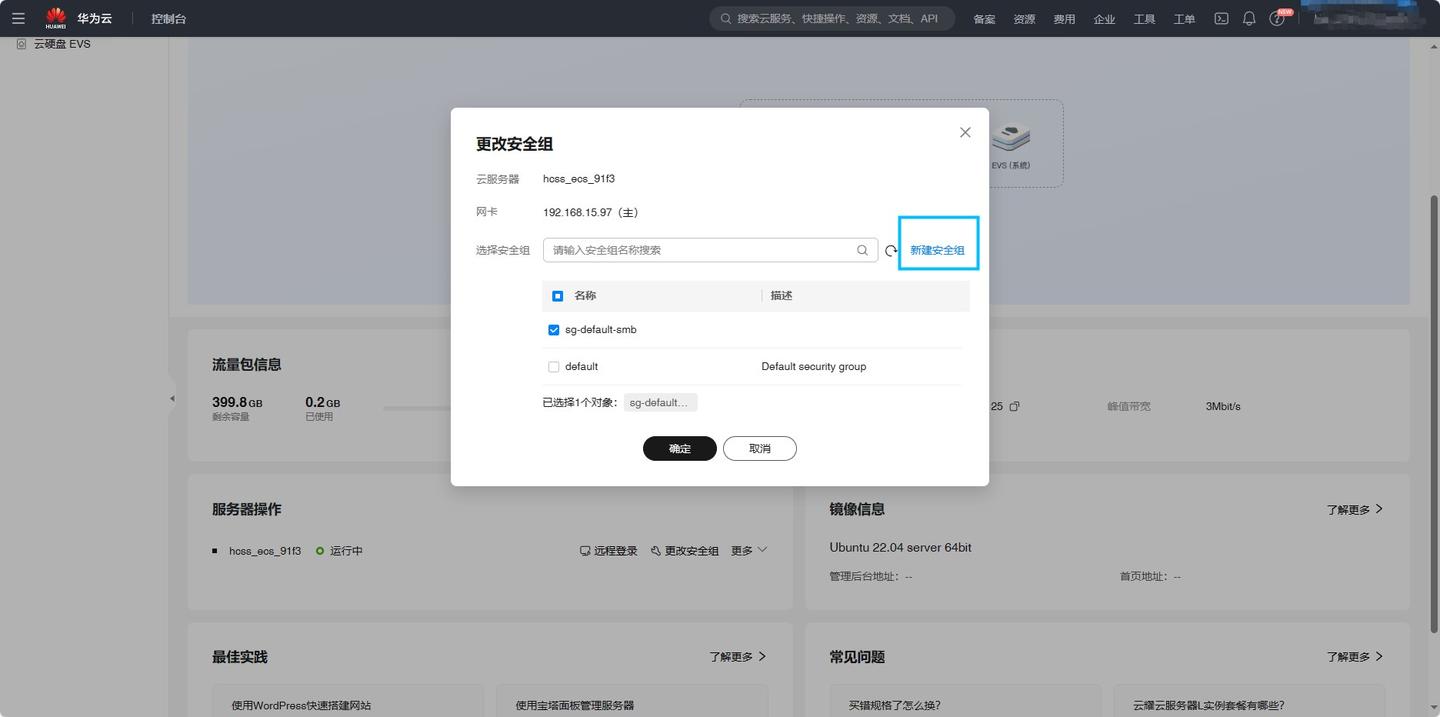Screen dimensions: 1440x717
Task: Focus the top cloud service search box
Action: pos(832,18)
